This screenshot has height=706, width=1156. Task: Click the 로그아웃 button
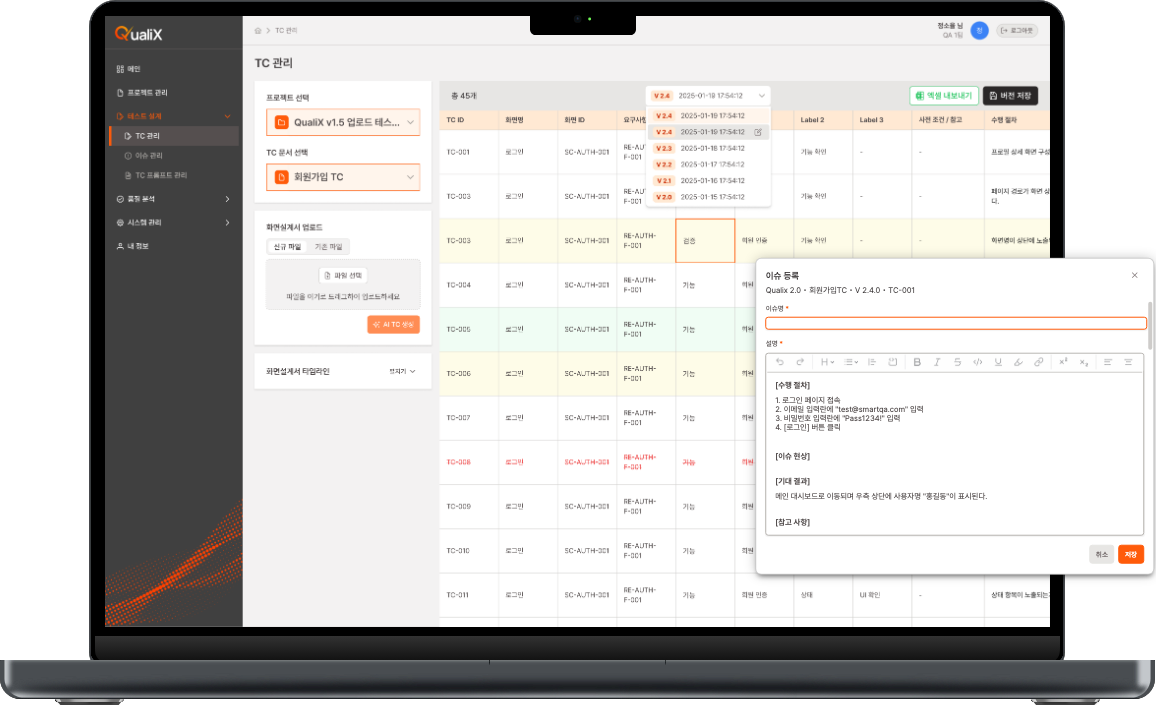[1017, 30]
